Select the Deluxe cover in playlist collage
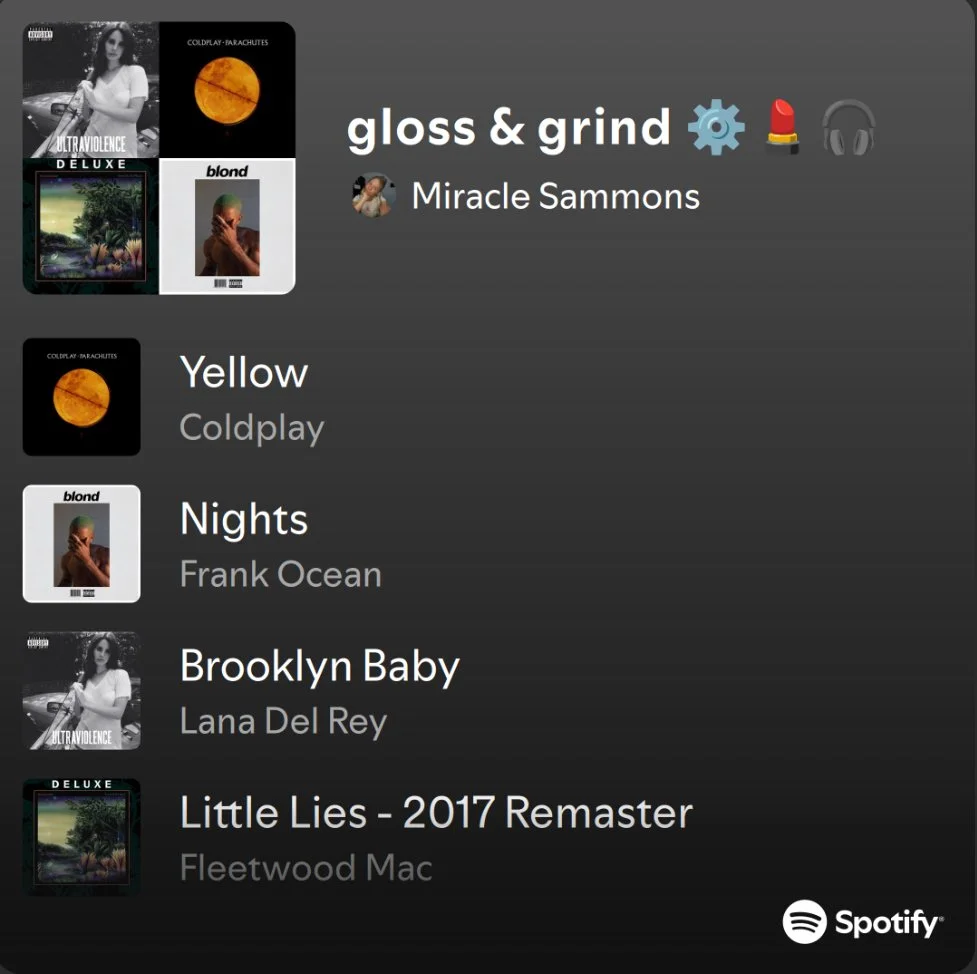 91,226
